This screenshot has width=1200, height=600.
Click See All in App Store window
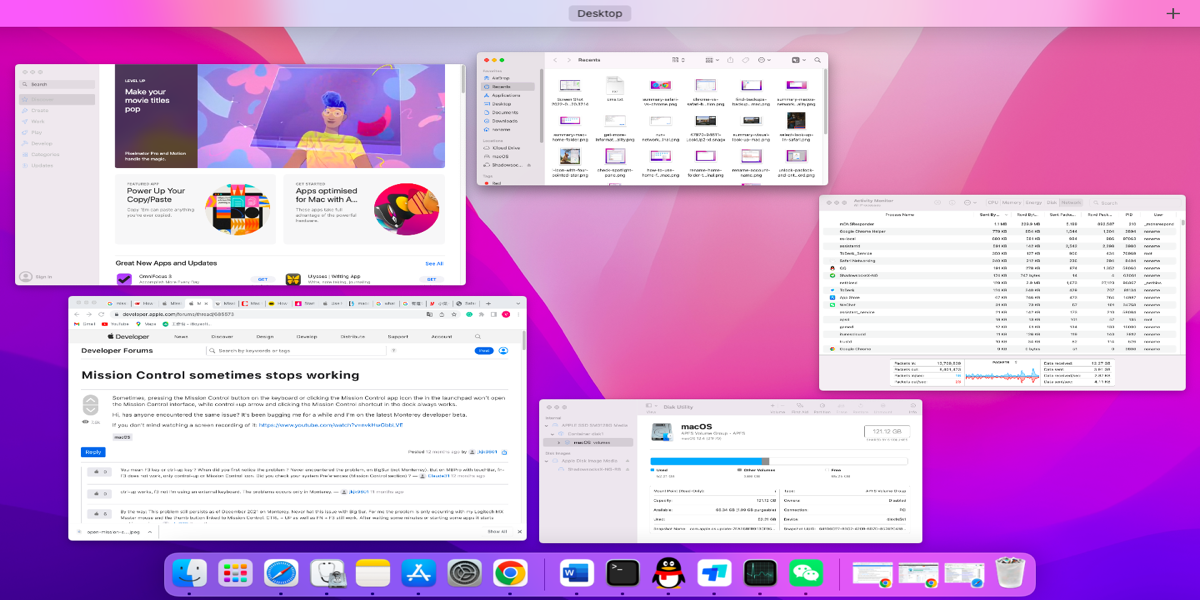[x=434, y=264]
